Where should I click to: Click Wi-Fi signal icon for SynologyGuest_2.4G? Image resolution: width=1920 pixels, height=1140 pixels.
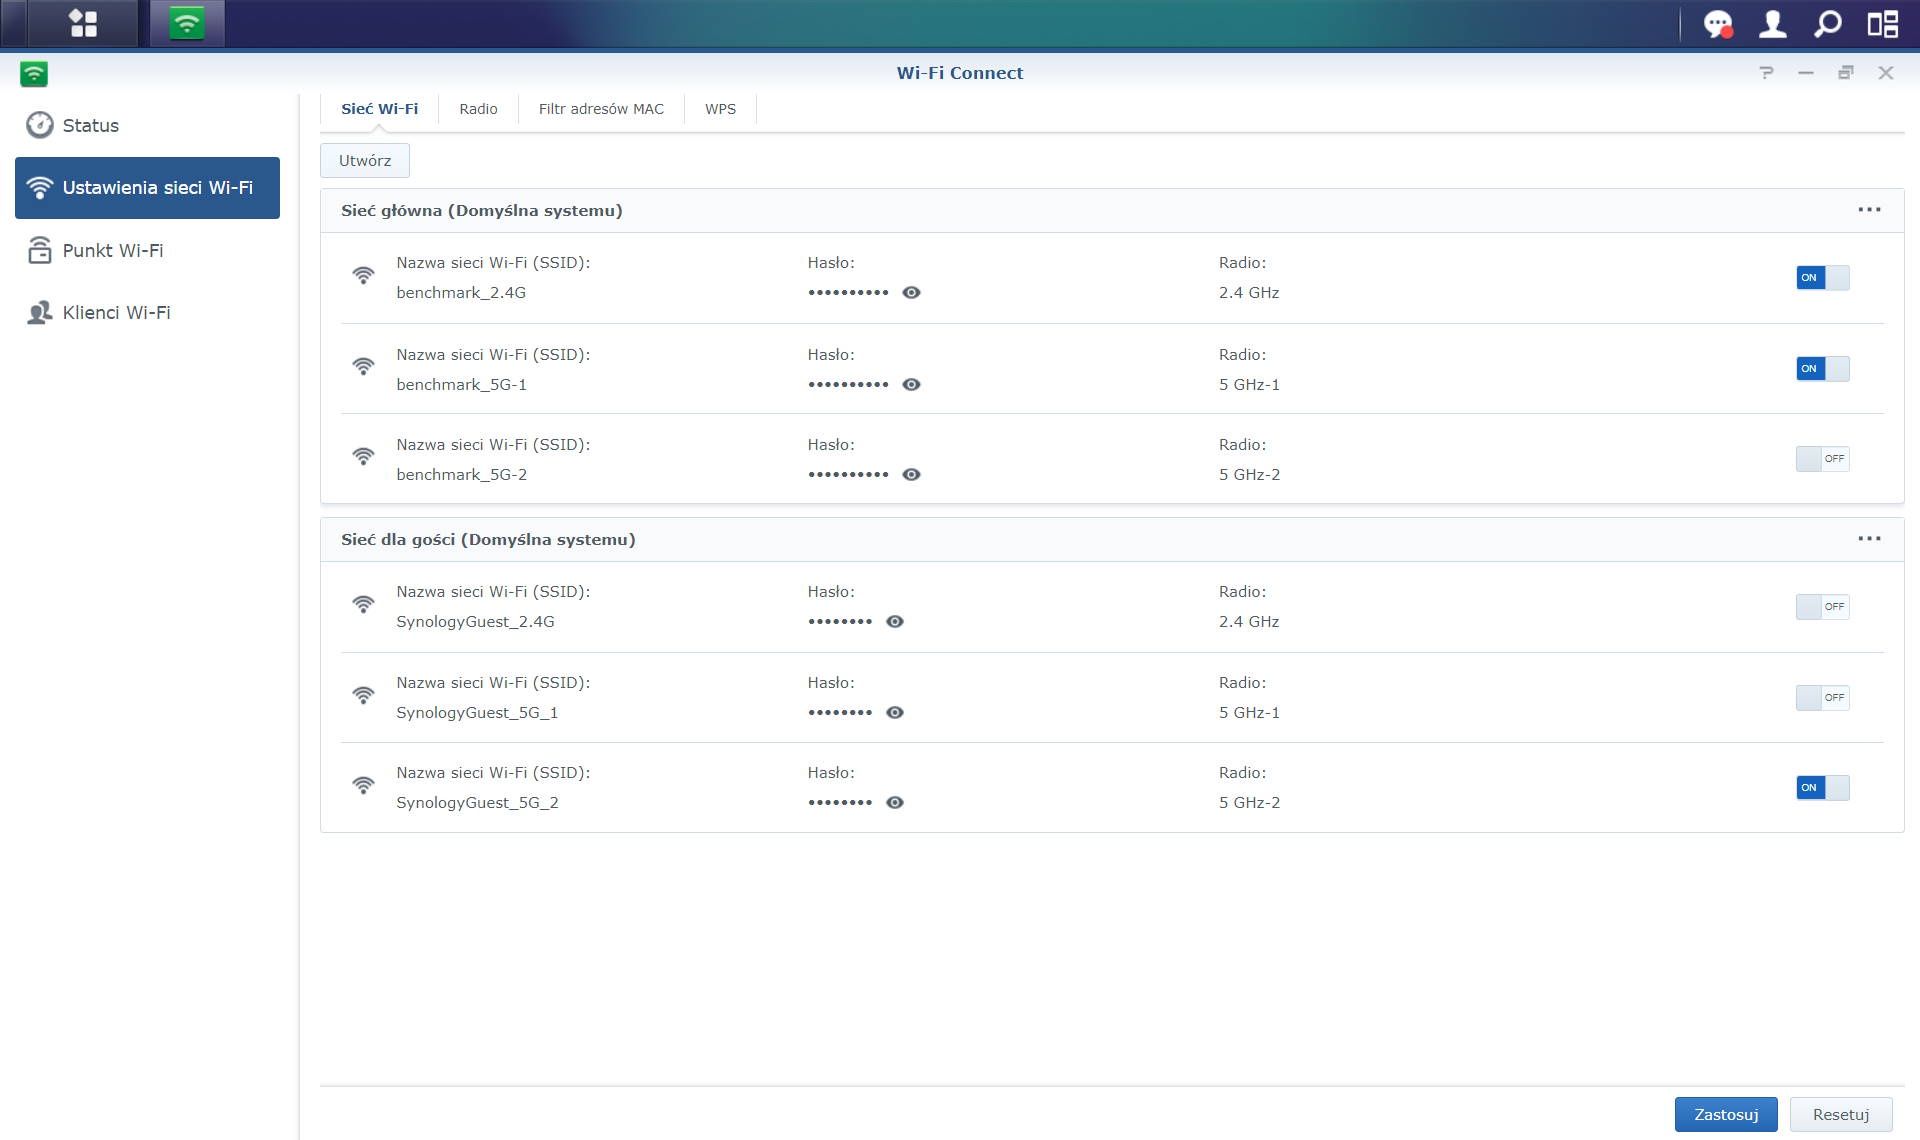(x=363, y=604)
